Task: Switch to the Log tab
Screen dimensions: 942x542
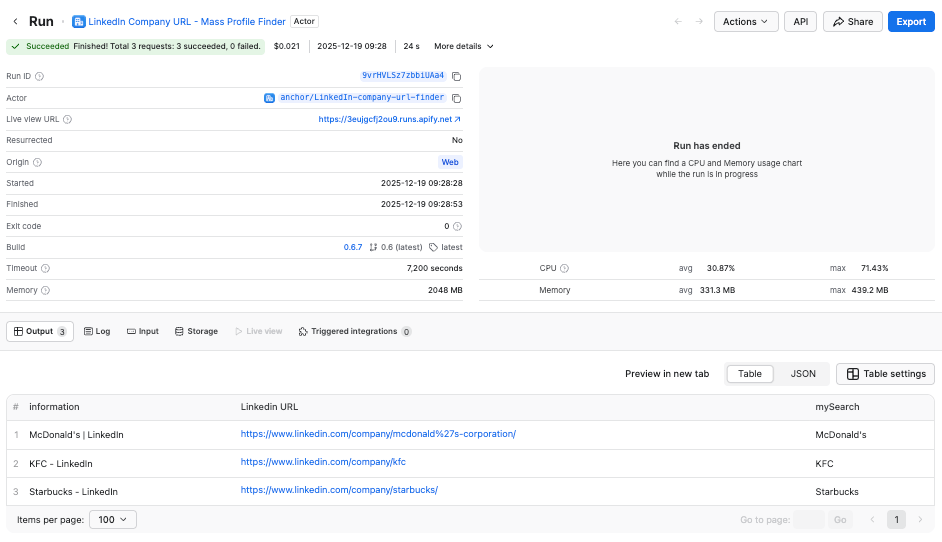Action: click(x=97, y=332)
